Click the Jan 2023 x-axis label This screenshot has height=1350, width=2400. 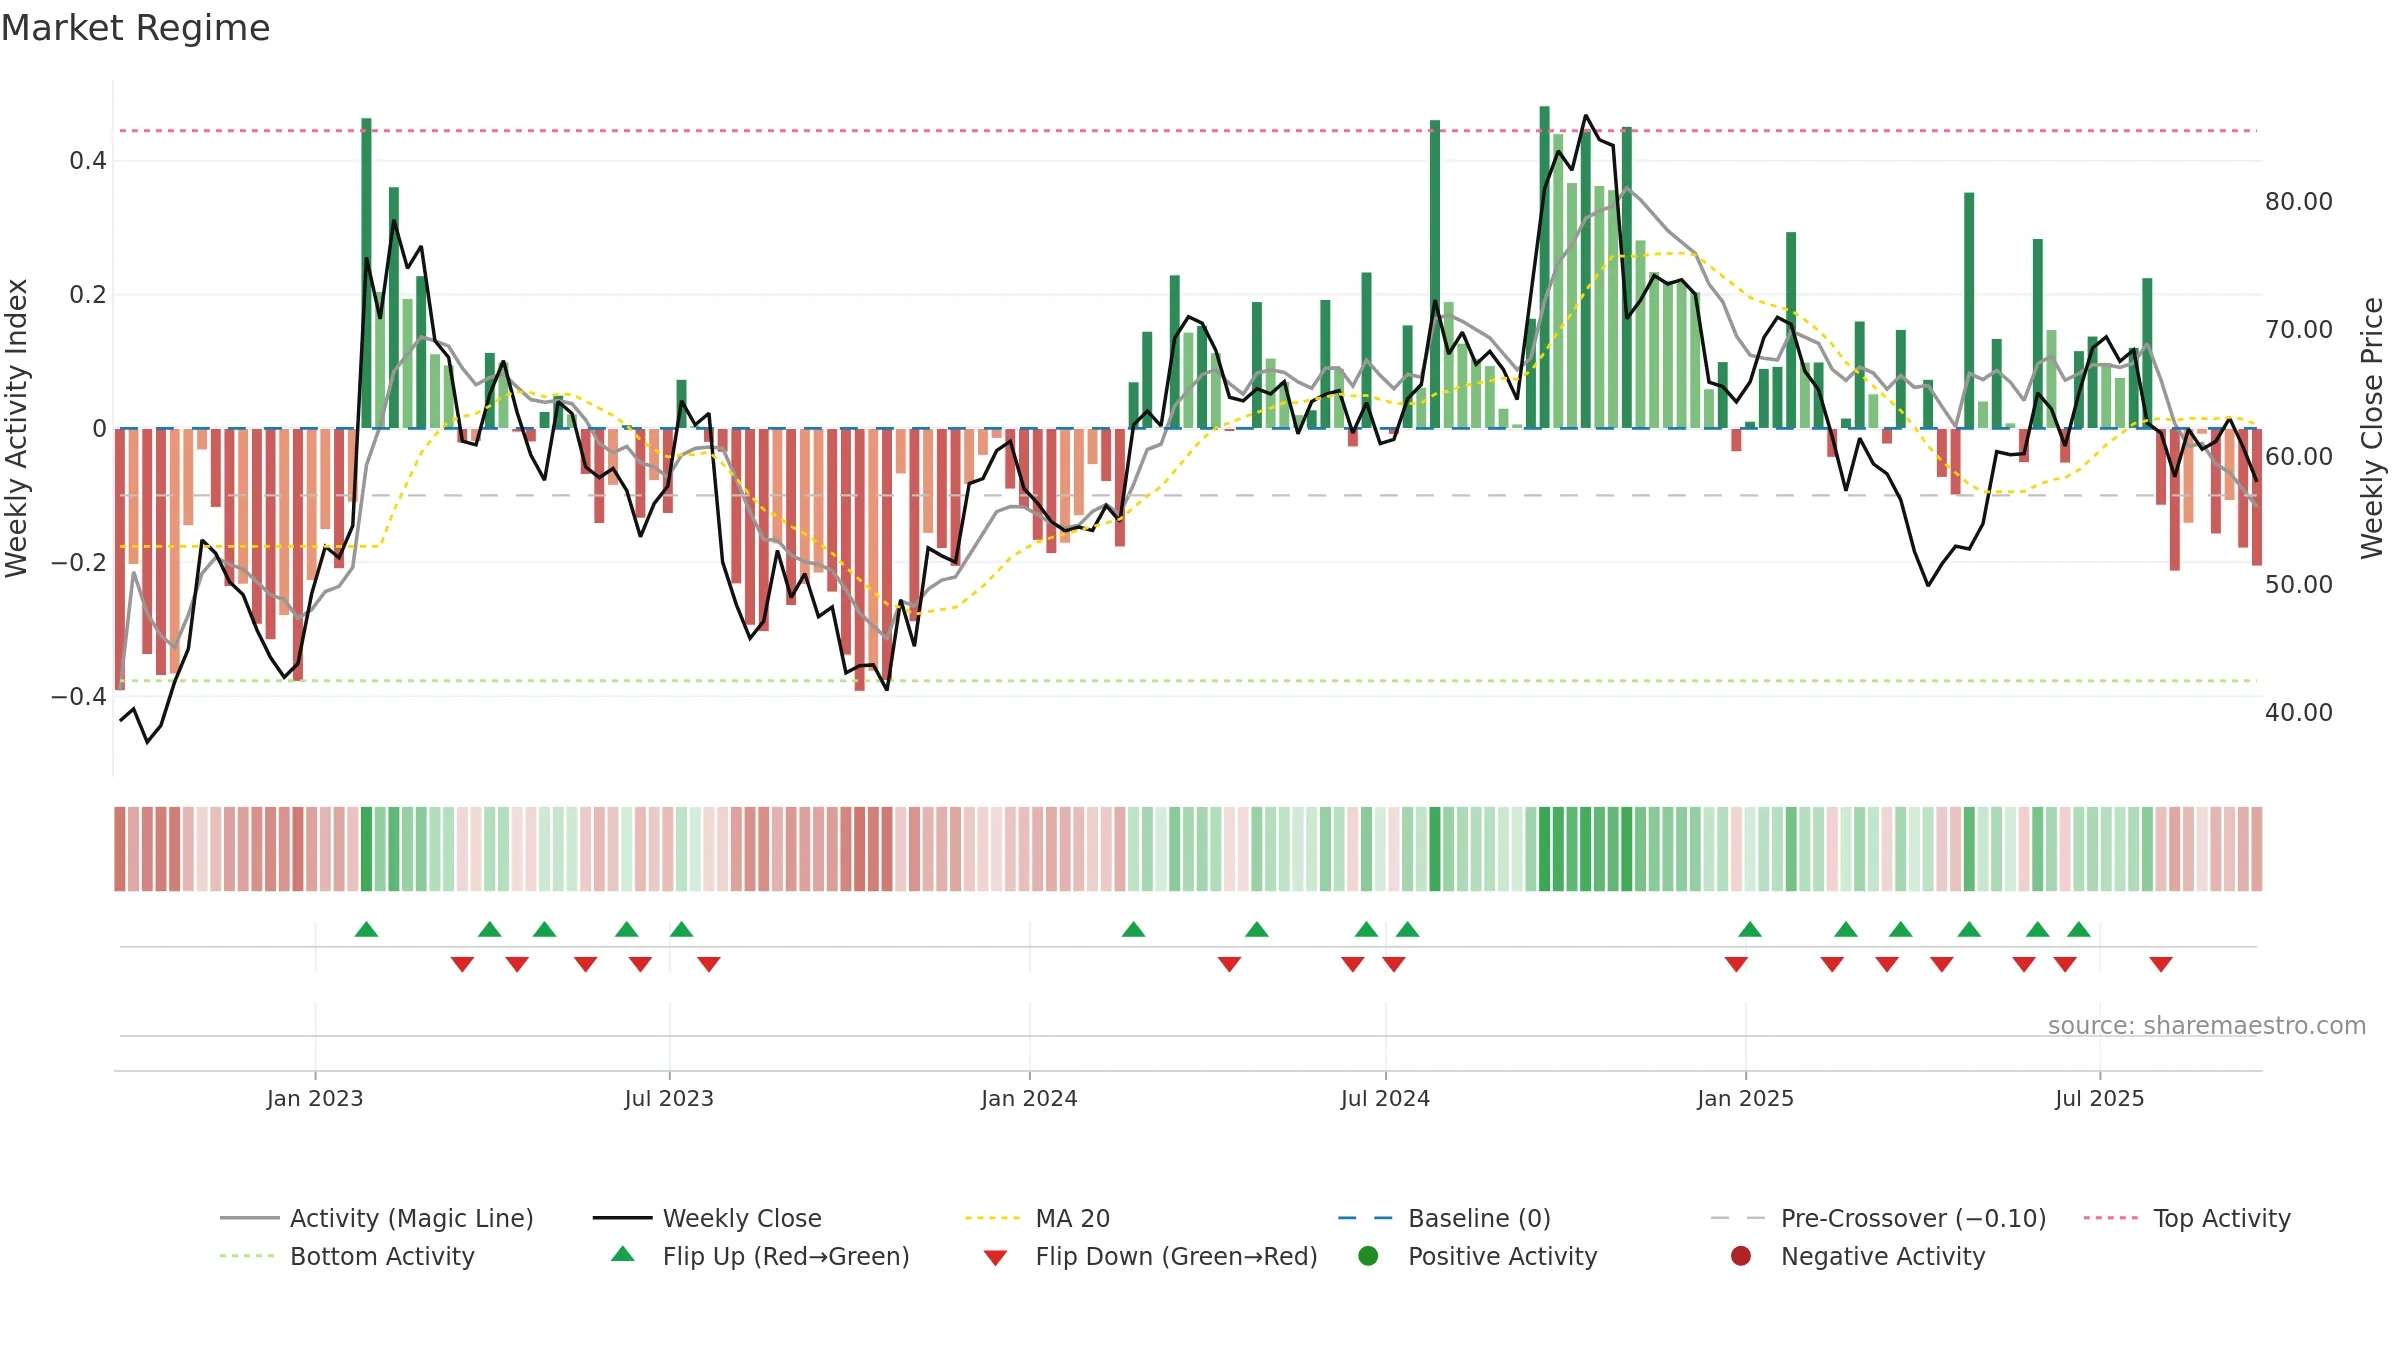click(x=315, y=1098)
